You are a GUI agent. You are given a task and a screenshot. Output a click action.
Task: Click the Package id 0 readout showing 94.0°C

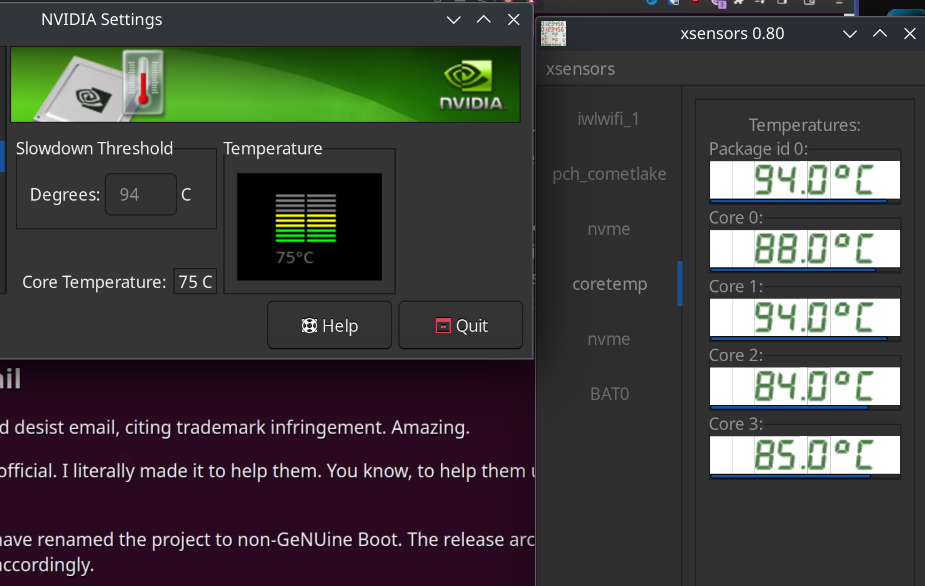coord(805,180)
